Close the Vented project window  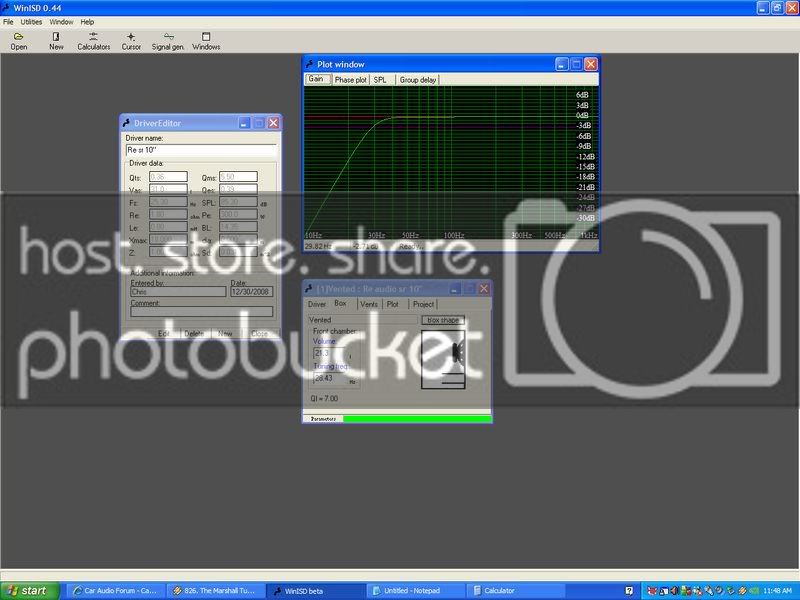484,289
